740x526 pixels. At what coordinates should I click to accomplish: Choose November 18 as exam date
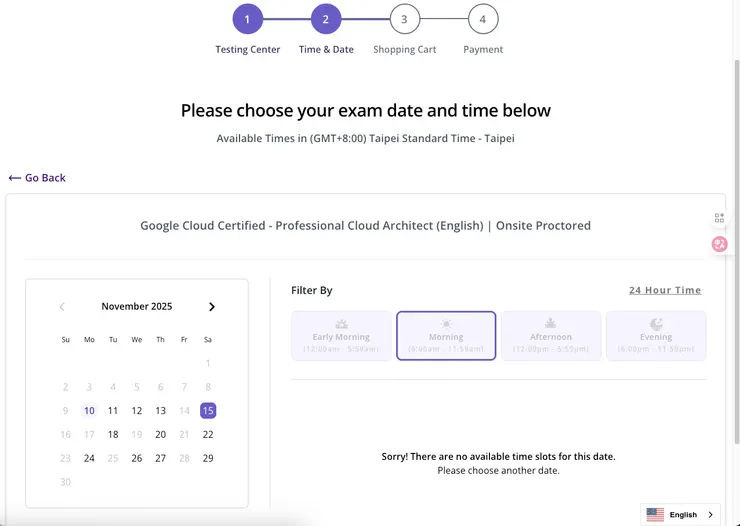113,434
